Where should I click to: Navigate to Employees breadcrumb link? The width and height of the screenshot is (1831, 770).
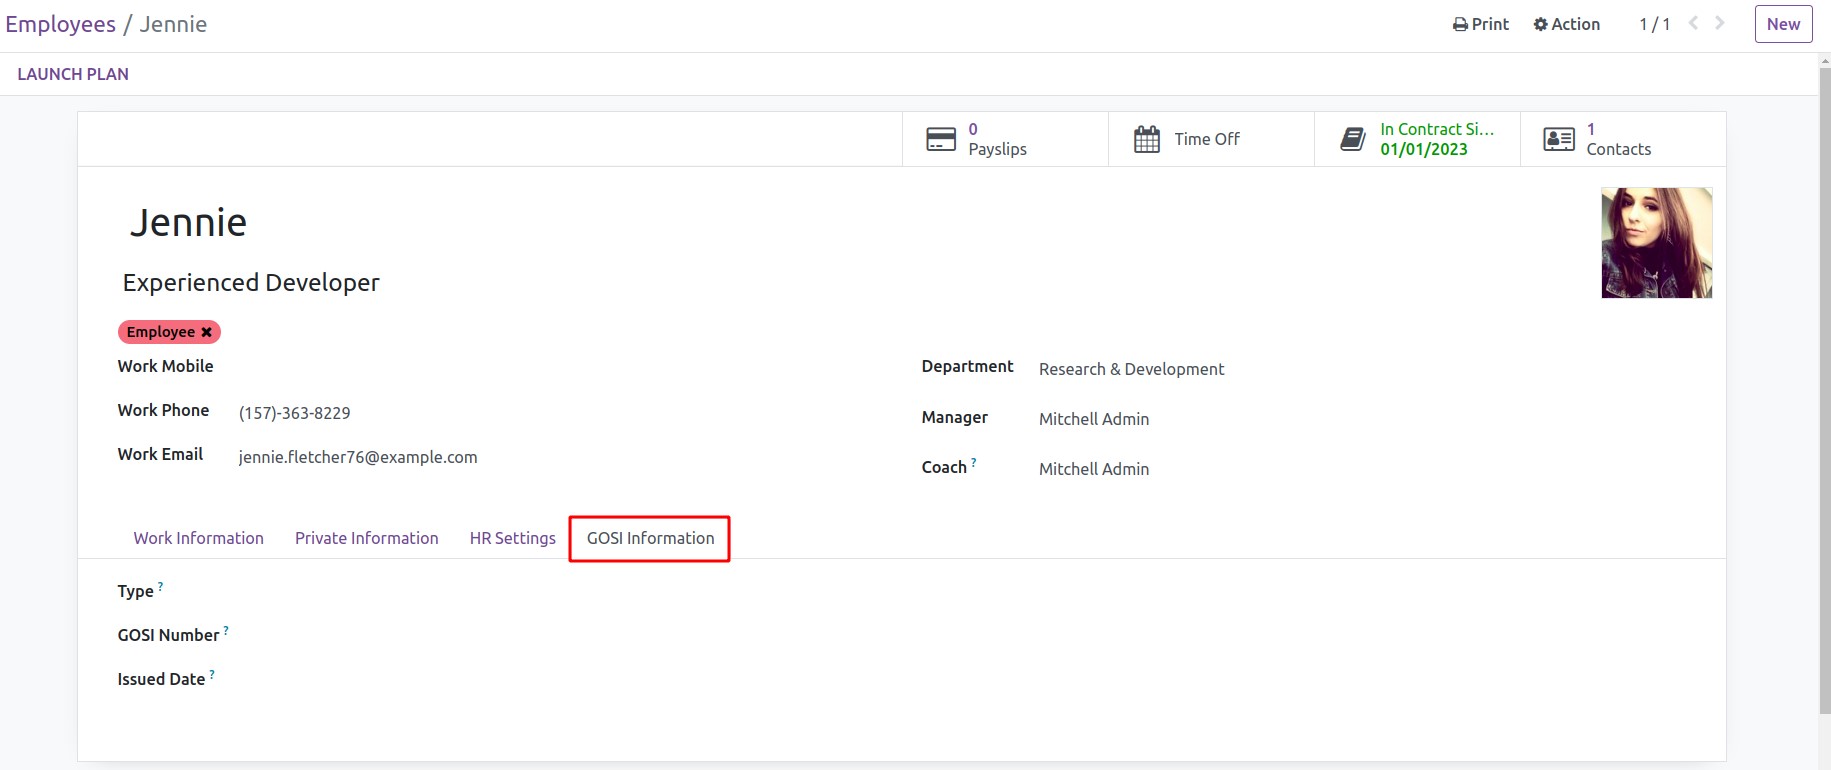click(61, 24)
